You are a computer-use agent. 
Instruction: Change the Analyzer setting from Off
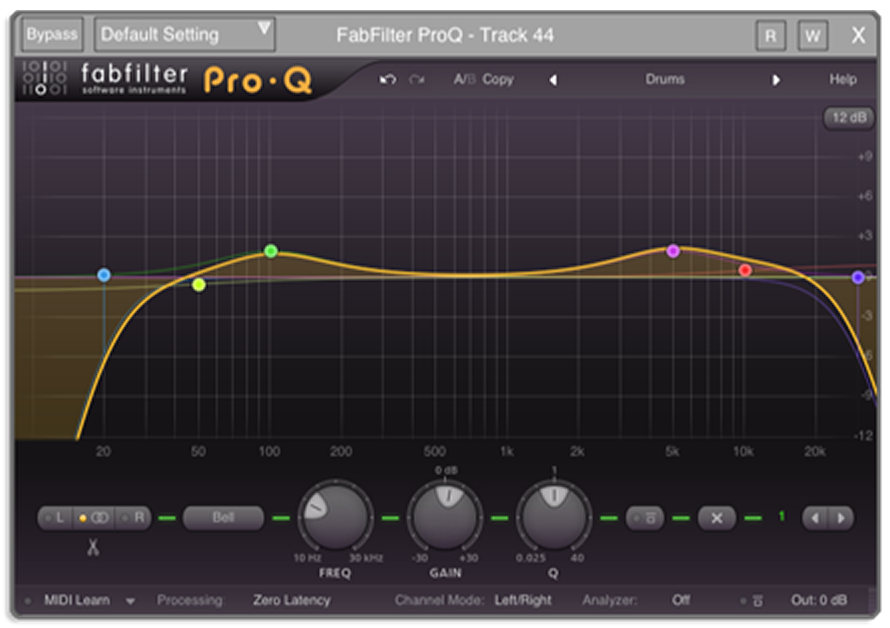point(681,600)
